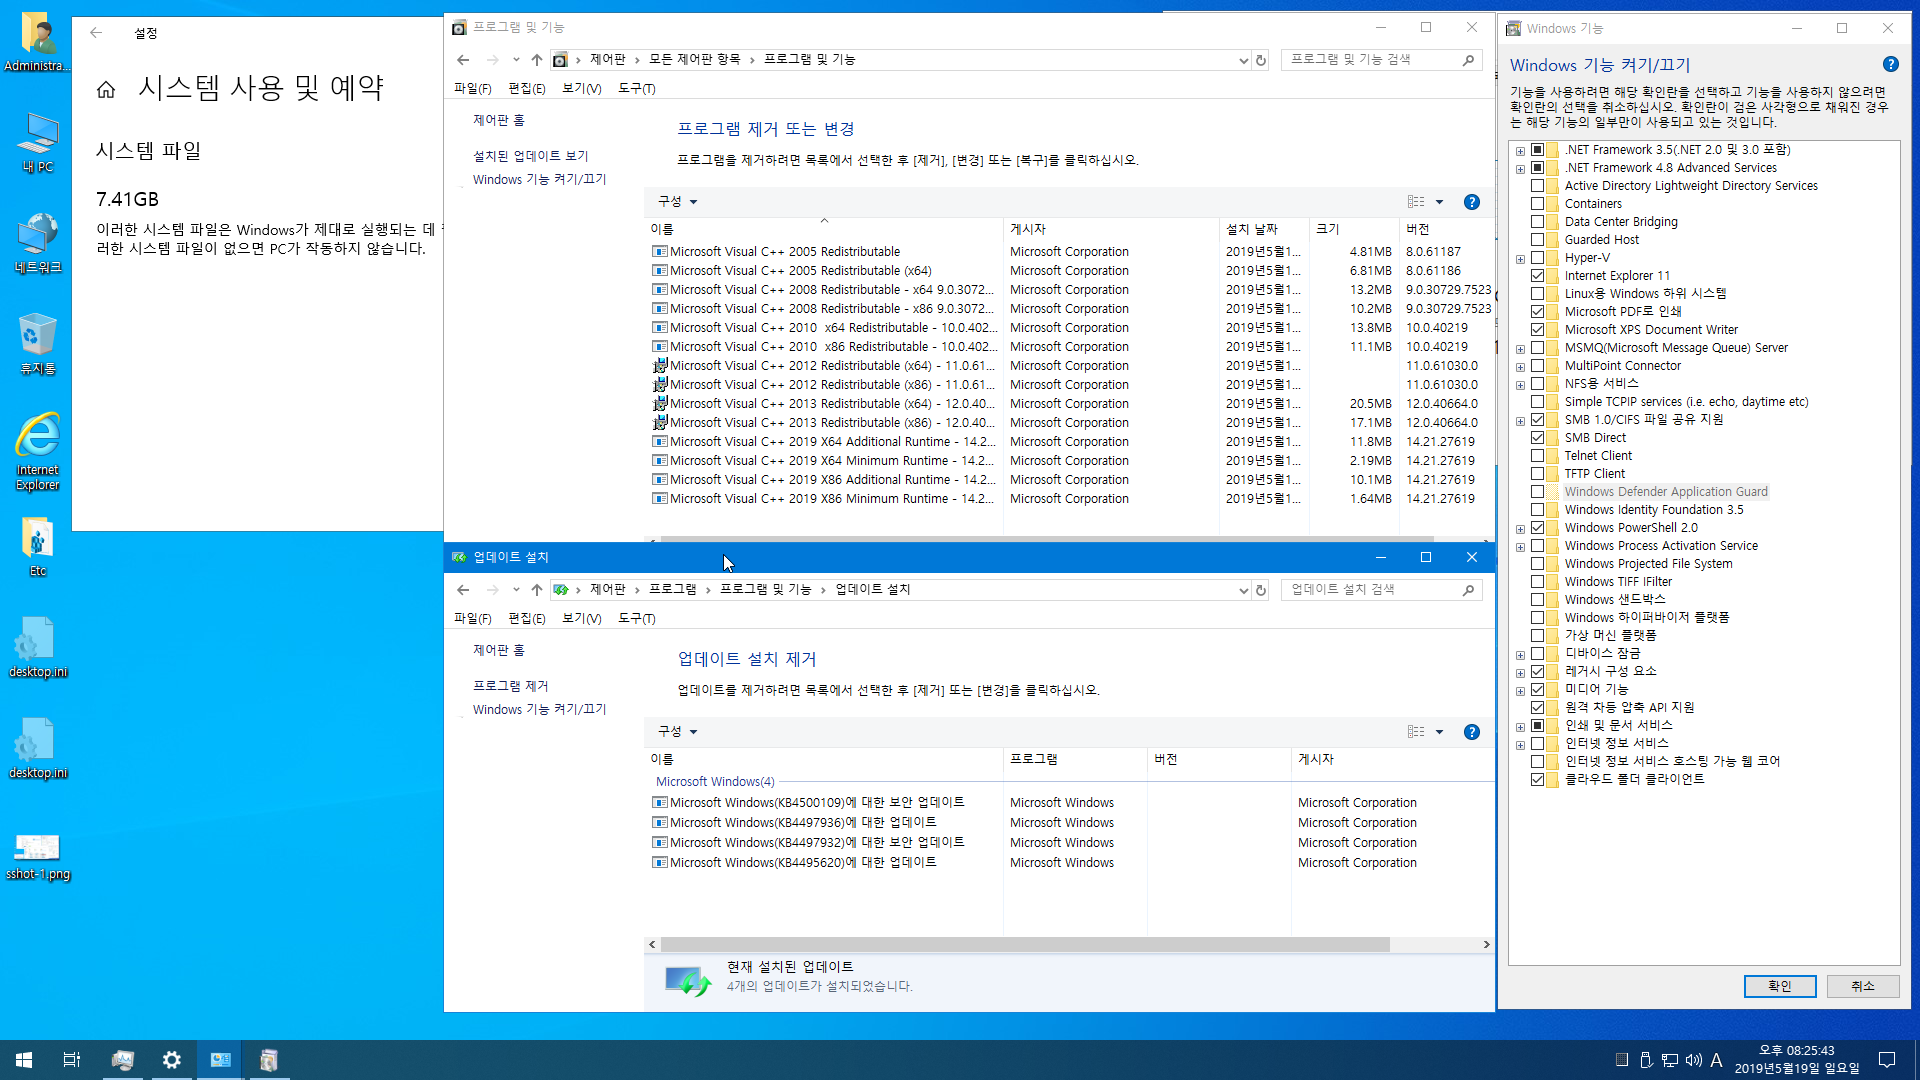Click 설치된 업데이트 보기 link
Image resolution: width=1920 pixels, height=1080 pixels.
click(x=530, y=156)
